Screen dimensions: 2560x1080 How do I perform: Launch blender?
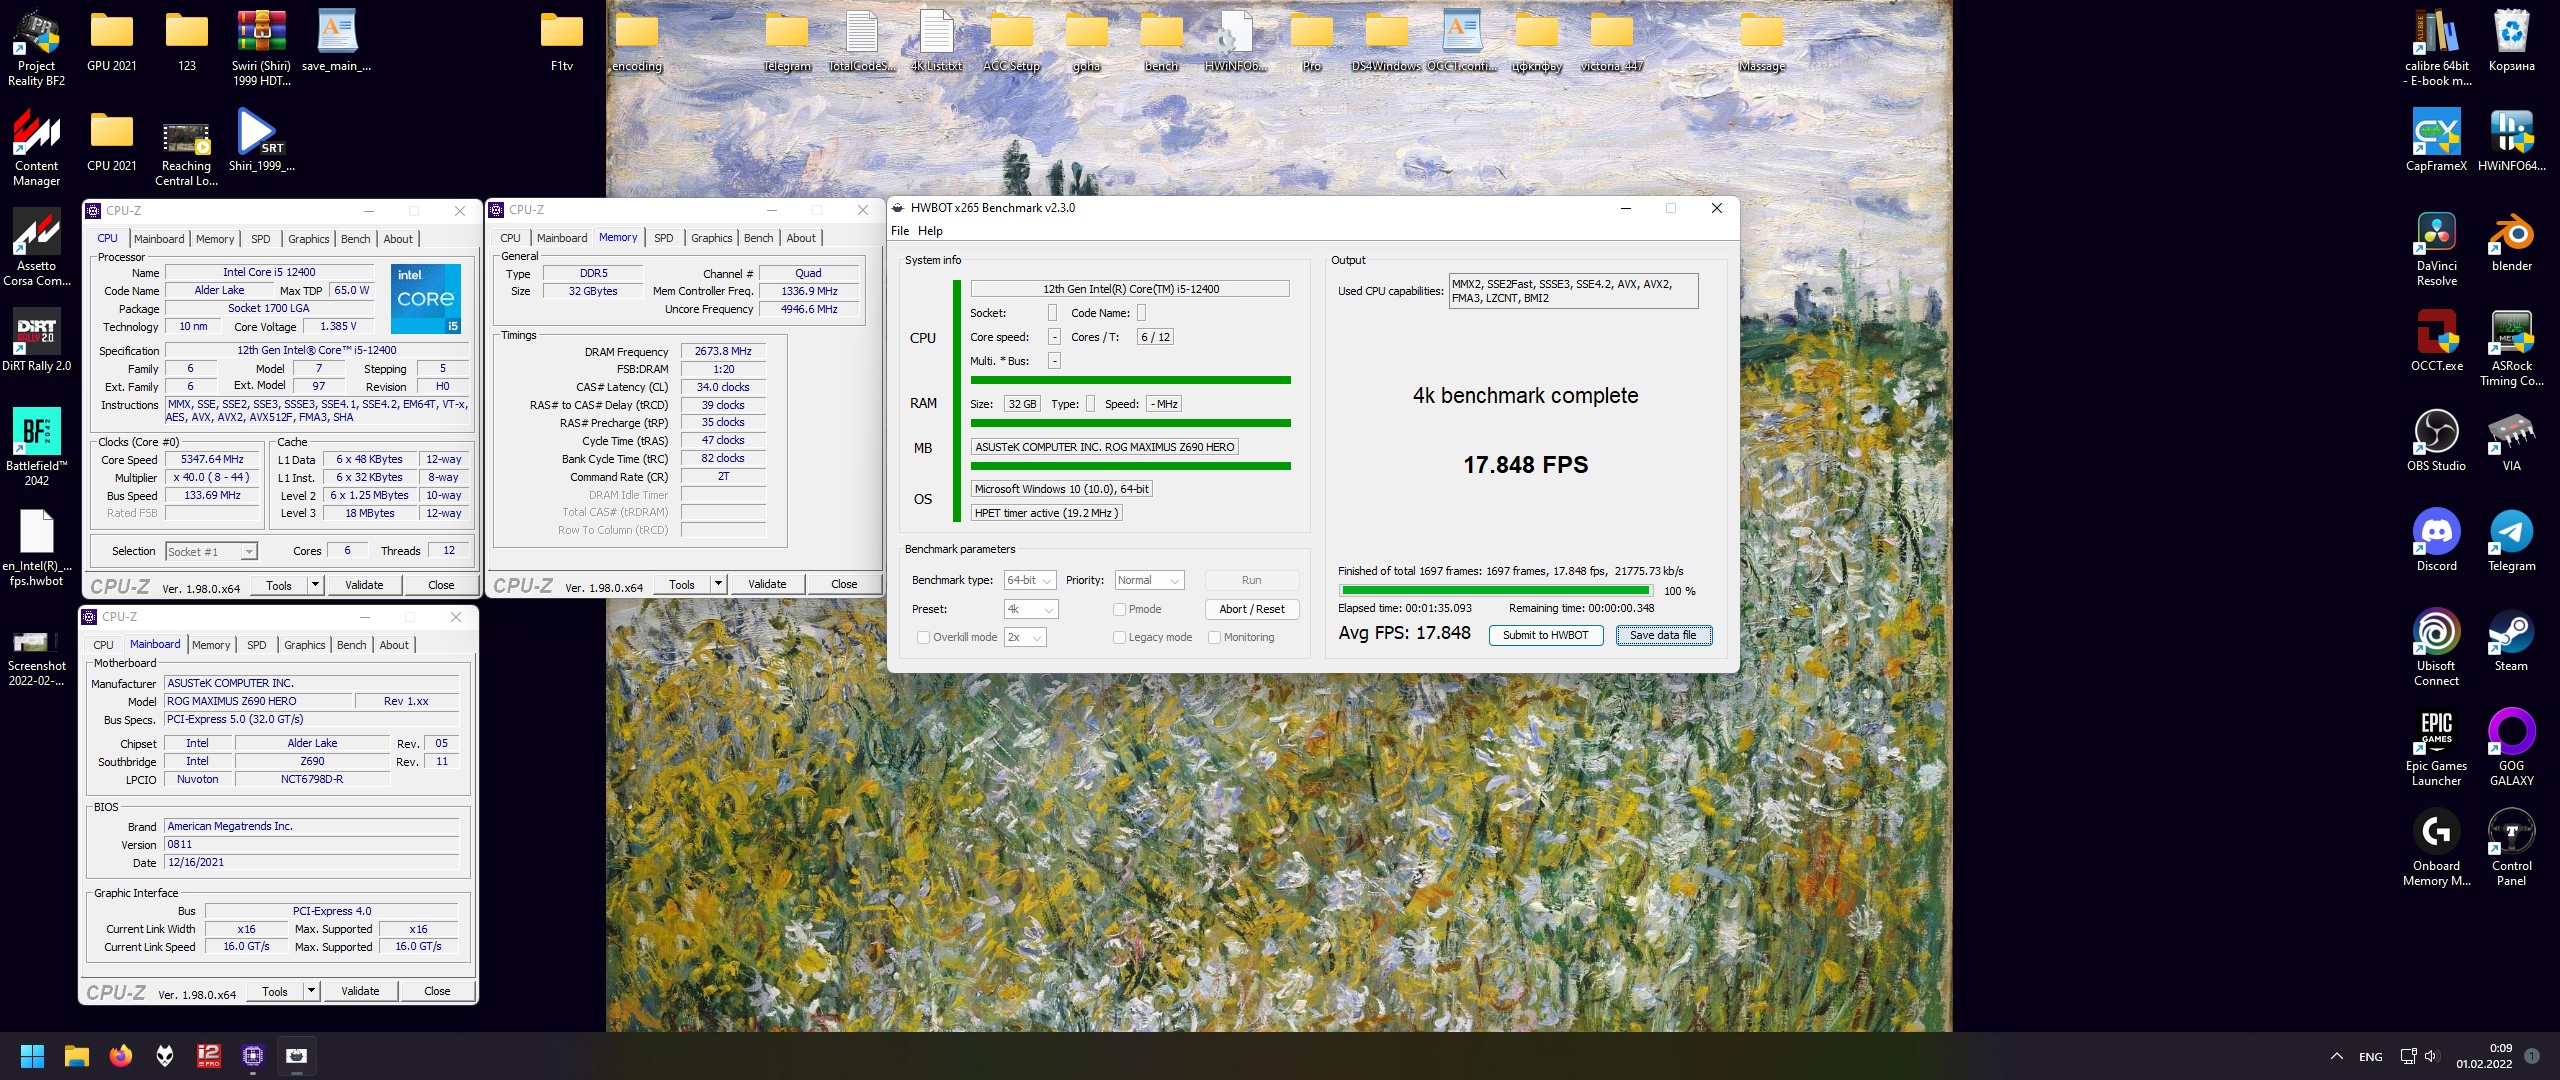tap(2512, 241)
